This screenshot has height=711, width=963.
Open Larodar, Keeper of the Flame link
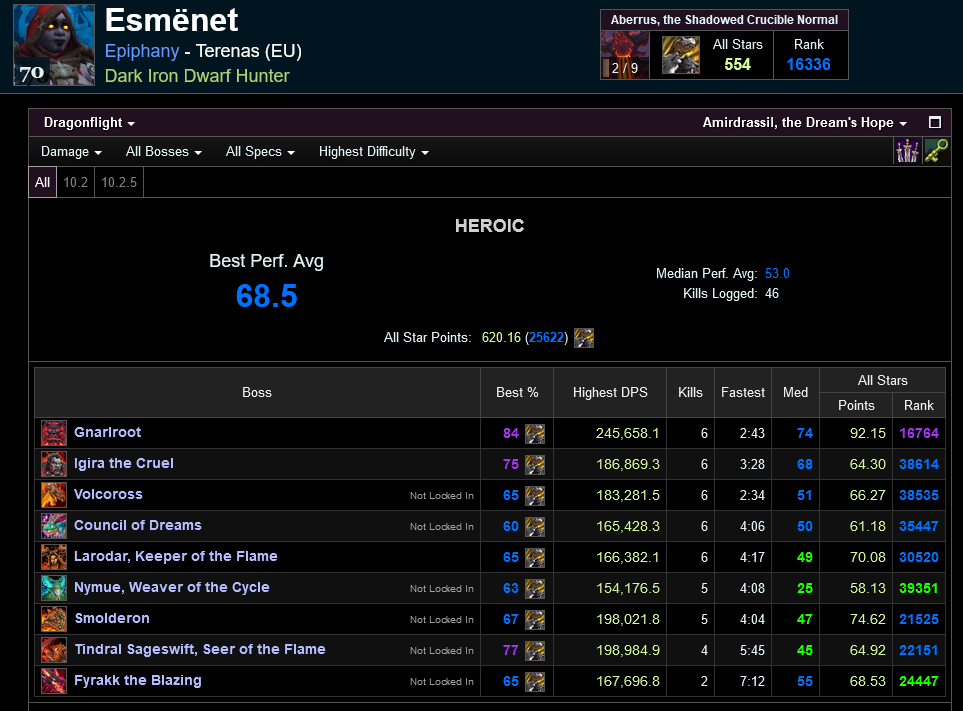176,556
